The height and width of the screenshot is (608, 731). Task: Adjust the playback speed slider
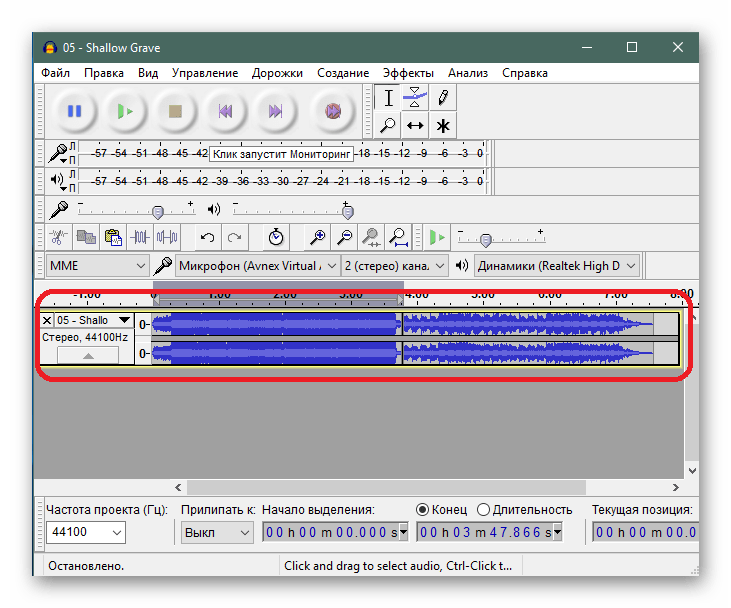tap(486, 240)
